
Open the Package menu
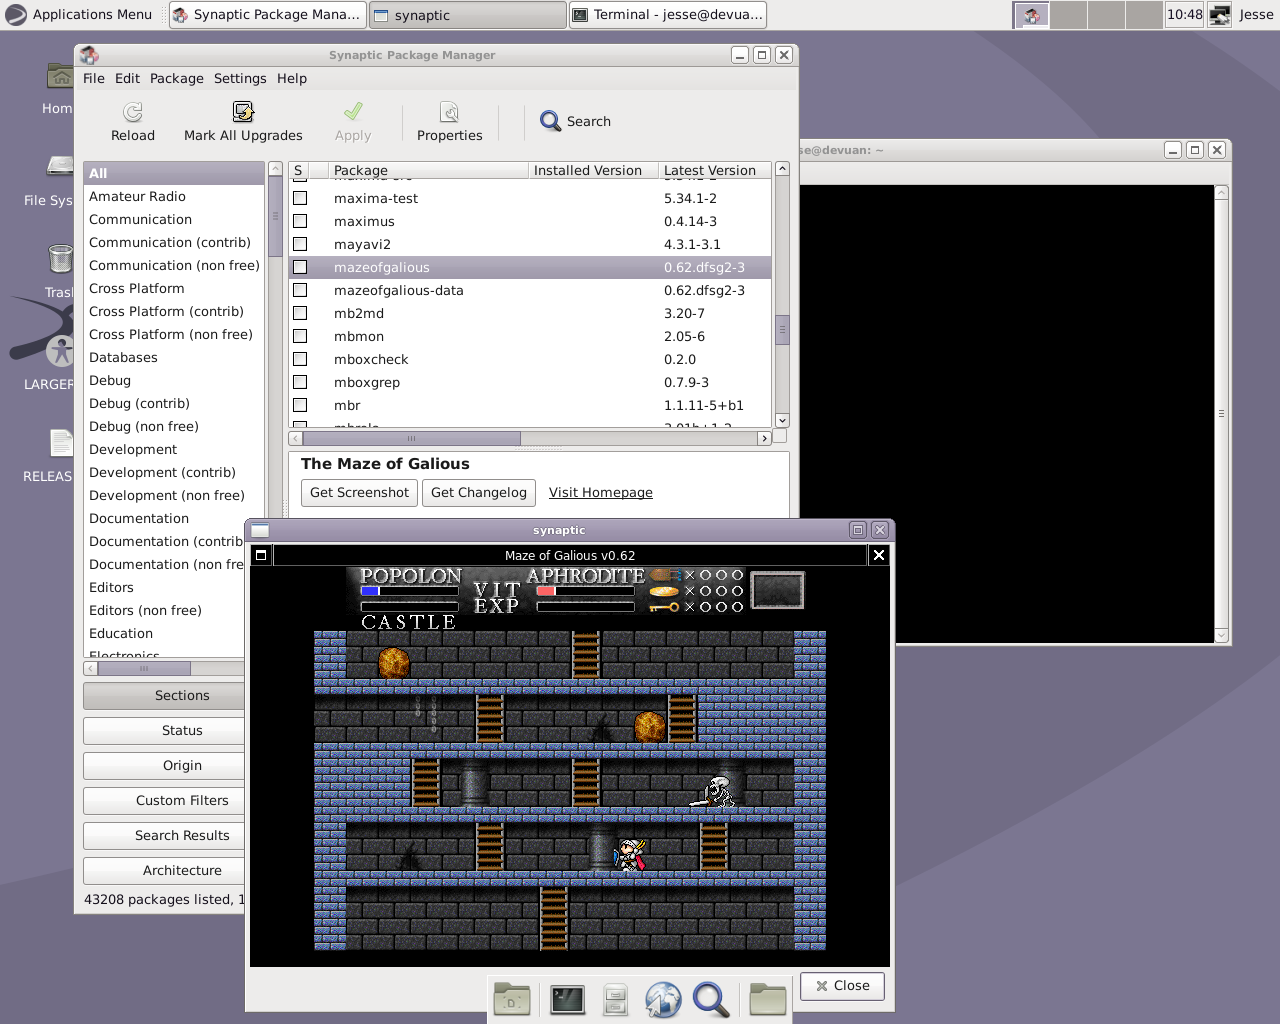click(177, 78)
